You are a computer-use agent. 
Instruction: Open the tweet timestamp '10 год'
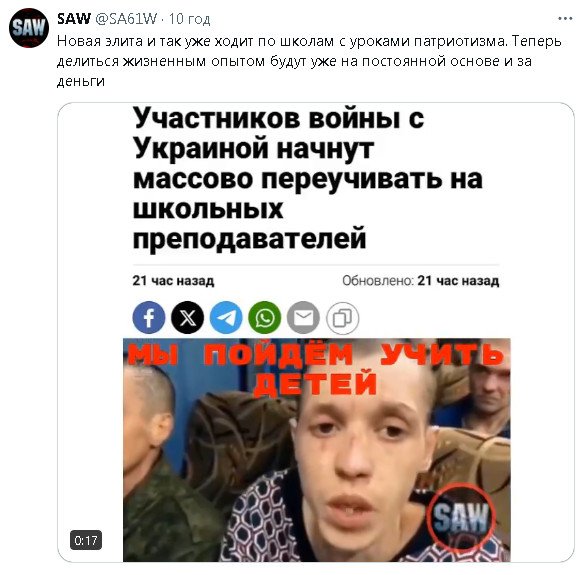(190, 19)
